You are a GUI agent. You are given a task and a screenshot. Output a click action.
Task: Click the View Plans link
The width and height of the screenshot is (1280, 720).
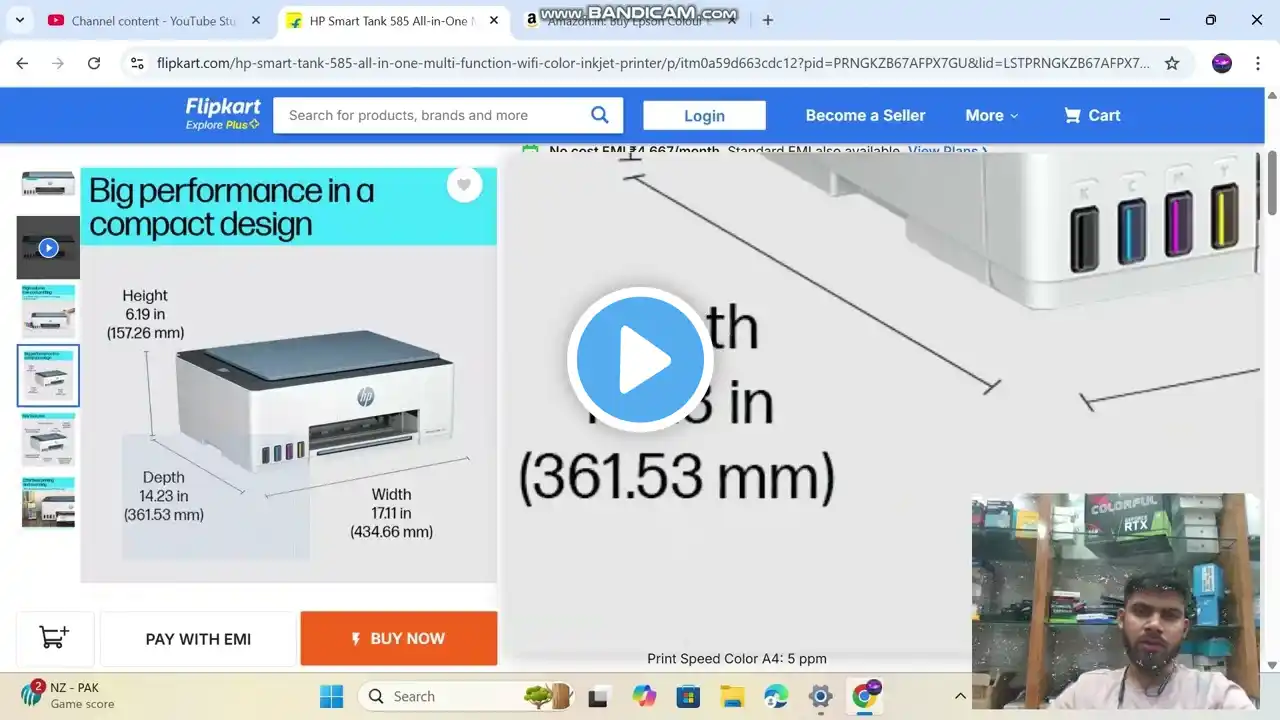947,151
